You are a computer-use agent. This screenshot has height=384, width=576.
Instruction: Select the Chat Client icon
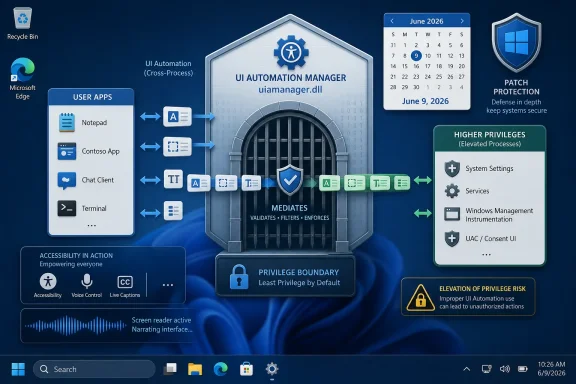click(x=67, y=180)
